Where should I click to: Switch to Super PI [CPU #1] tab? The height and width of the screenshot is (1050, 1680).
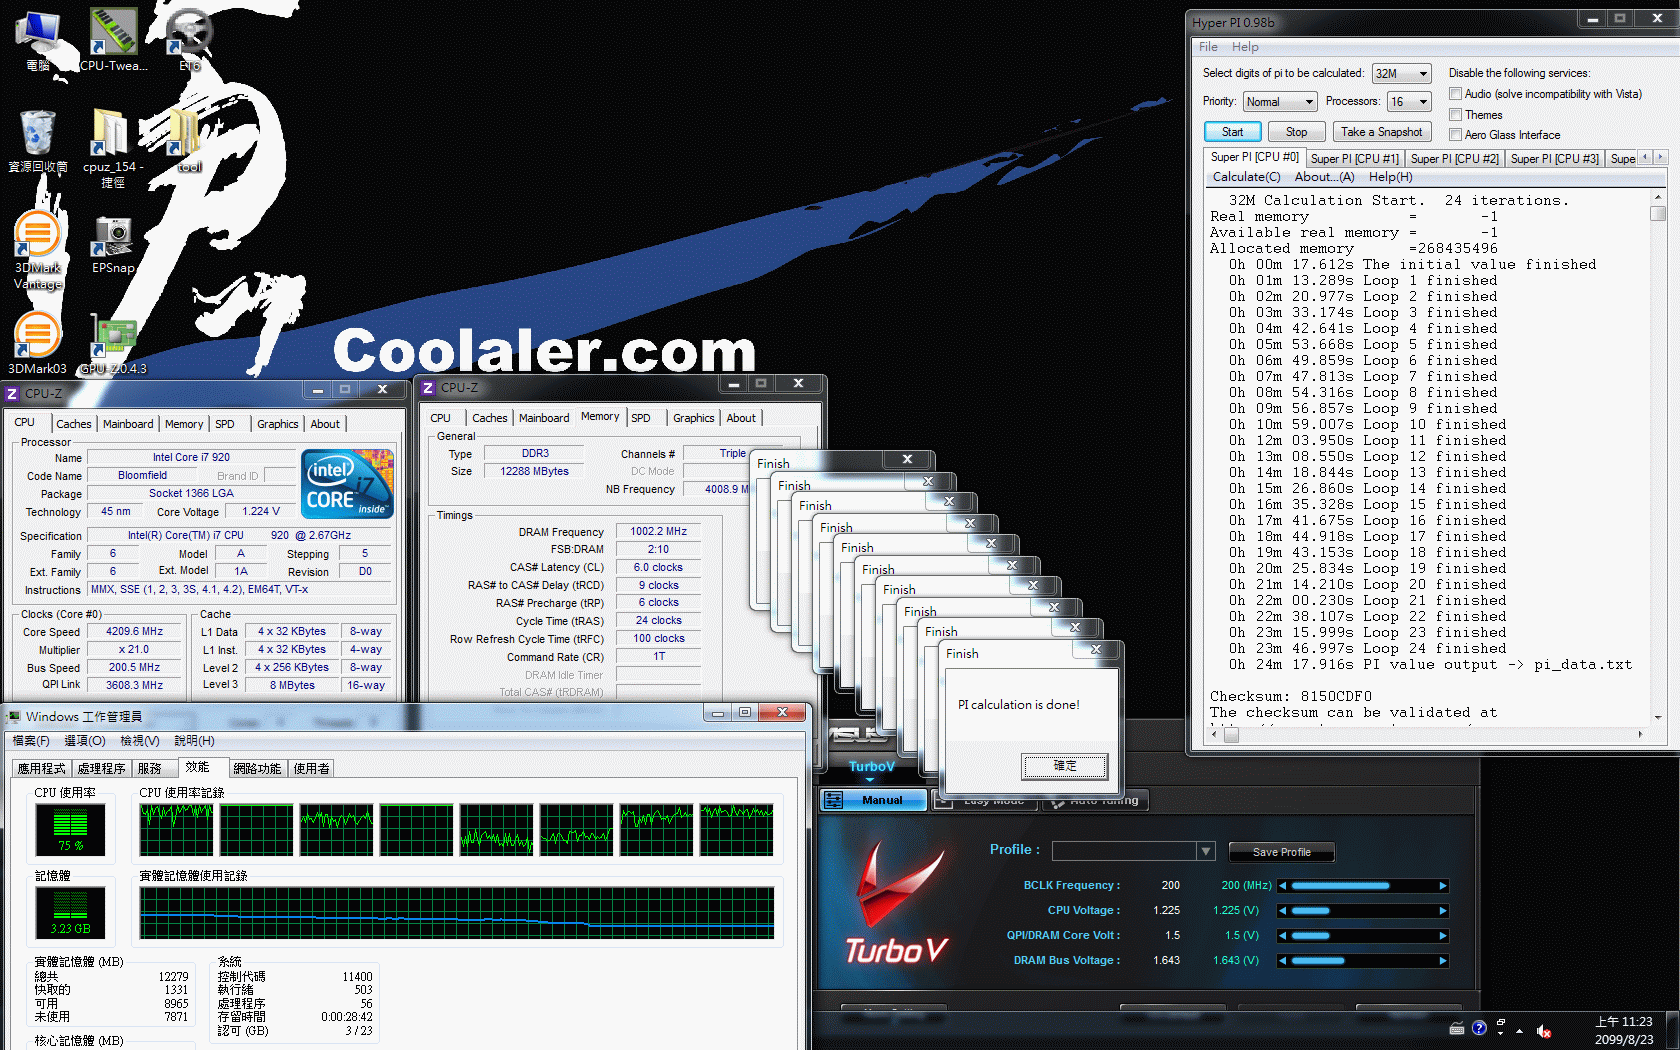pyautogui.click(x=1354, y=159)
